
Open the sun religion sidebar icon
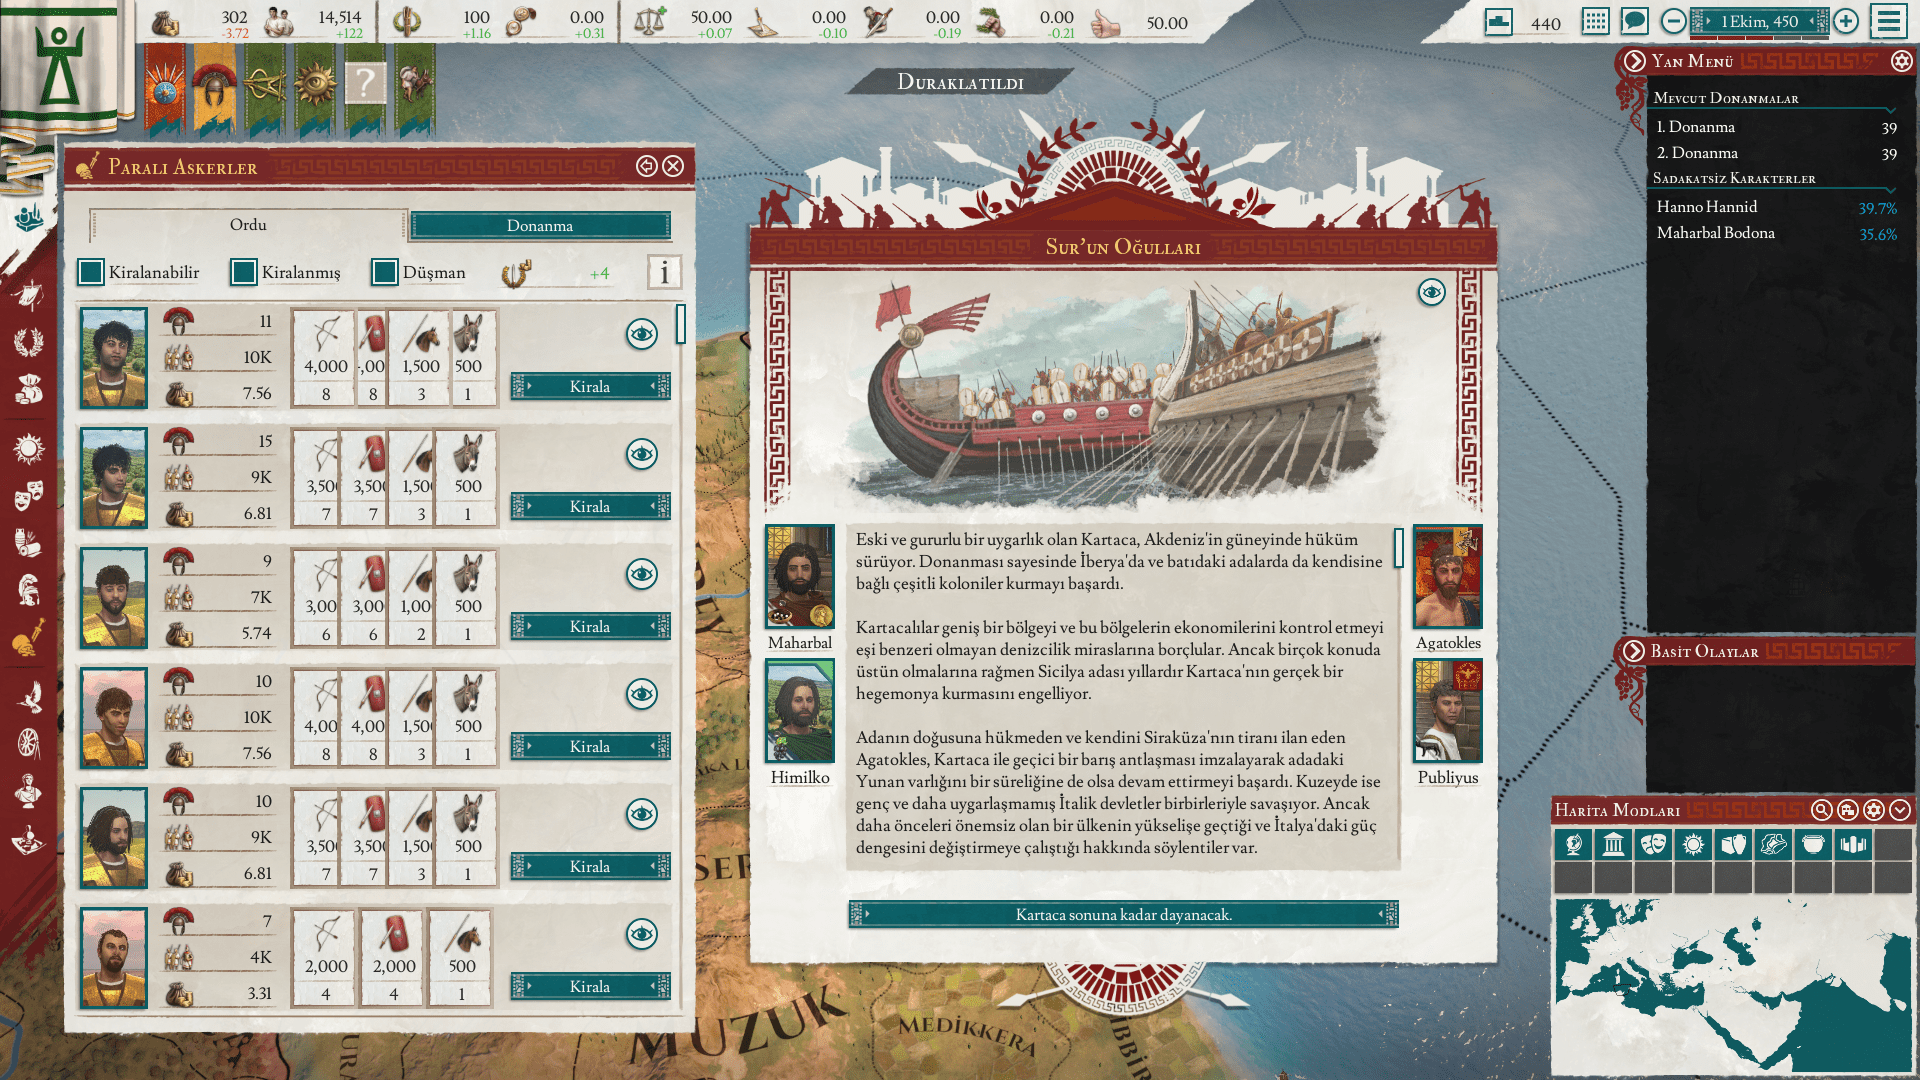click(x=29, y=448)
